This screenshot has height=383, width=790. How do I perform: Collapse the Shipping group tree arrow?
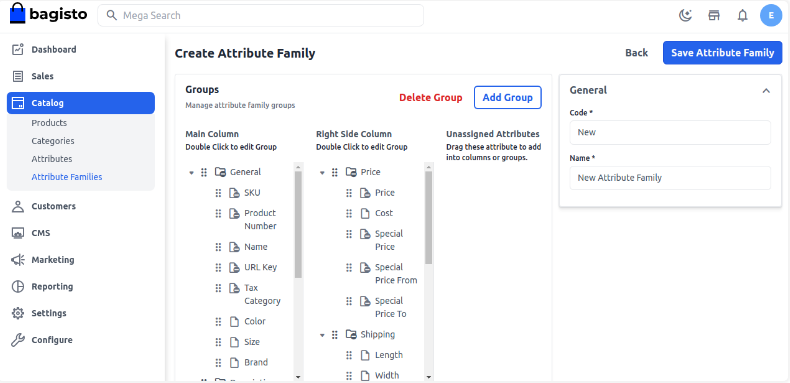[x=322, y=335]
